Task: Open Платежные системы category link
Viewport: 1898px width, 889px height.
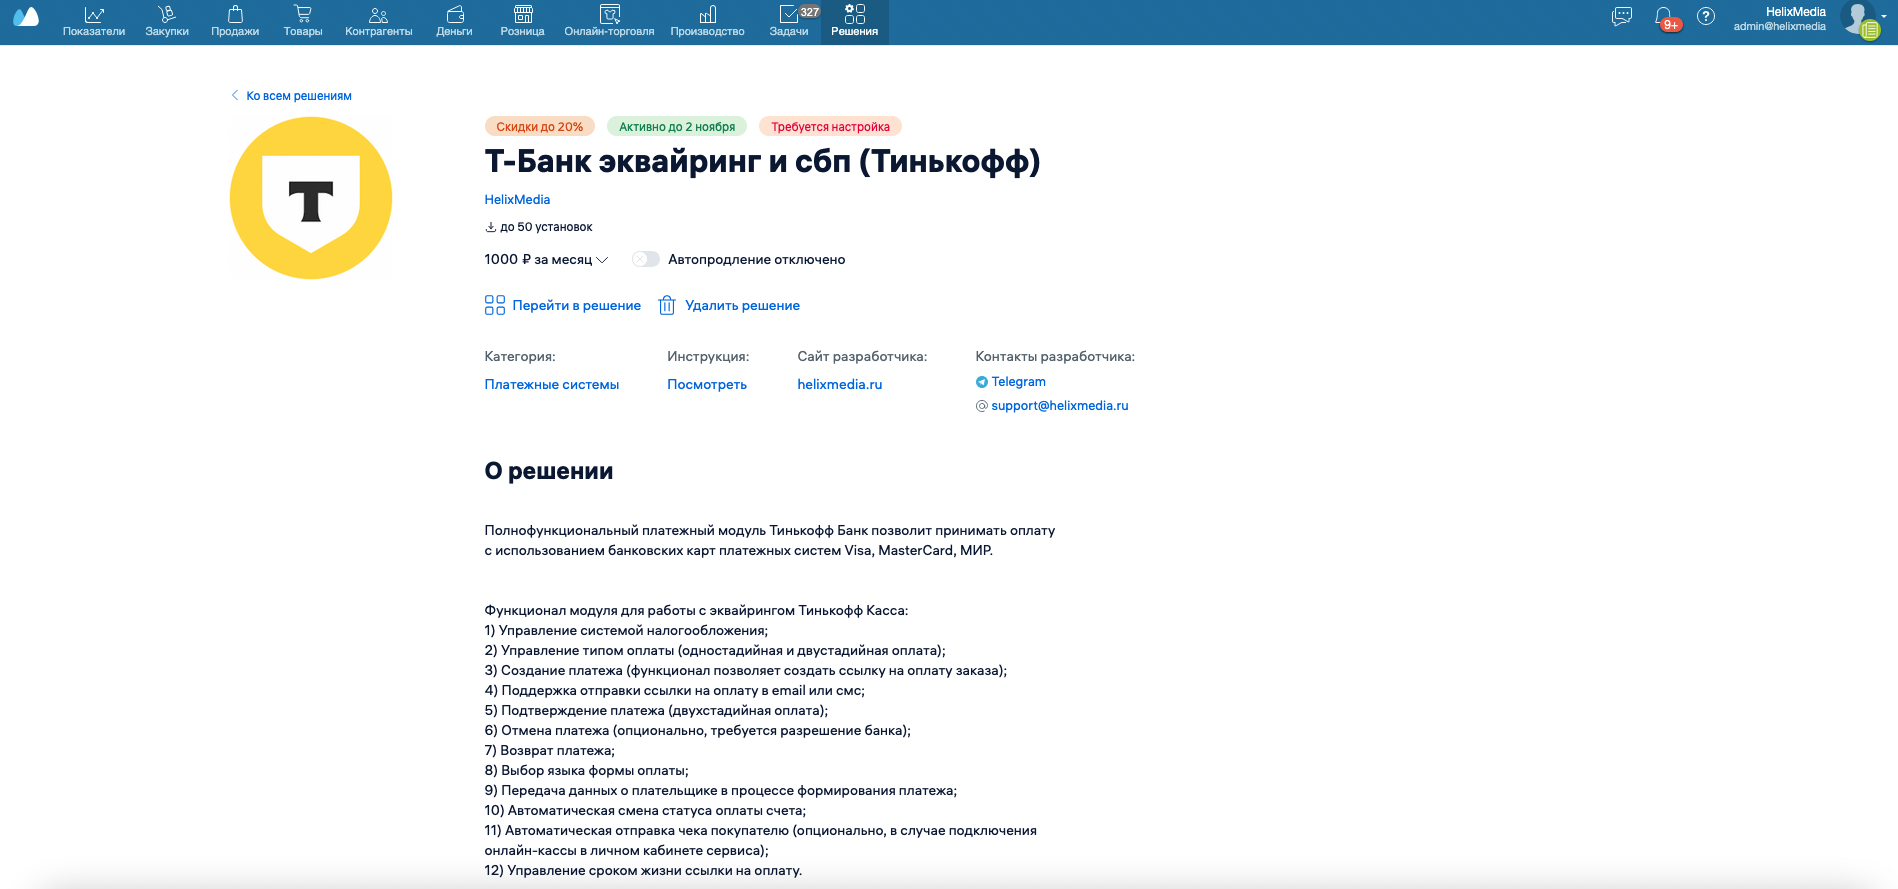Action: pyautogui.click(x=552, y=385)
